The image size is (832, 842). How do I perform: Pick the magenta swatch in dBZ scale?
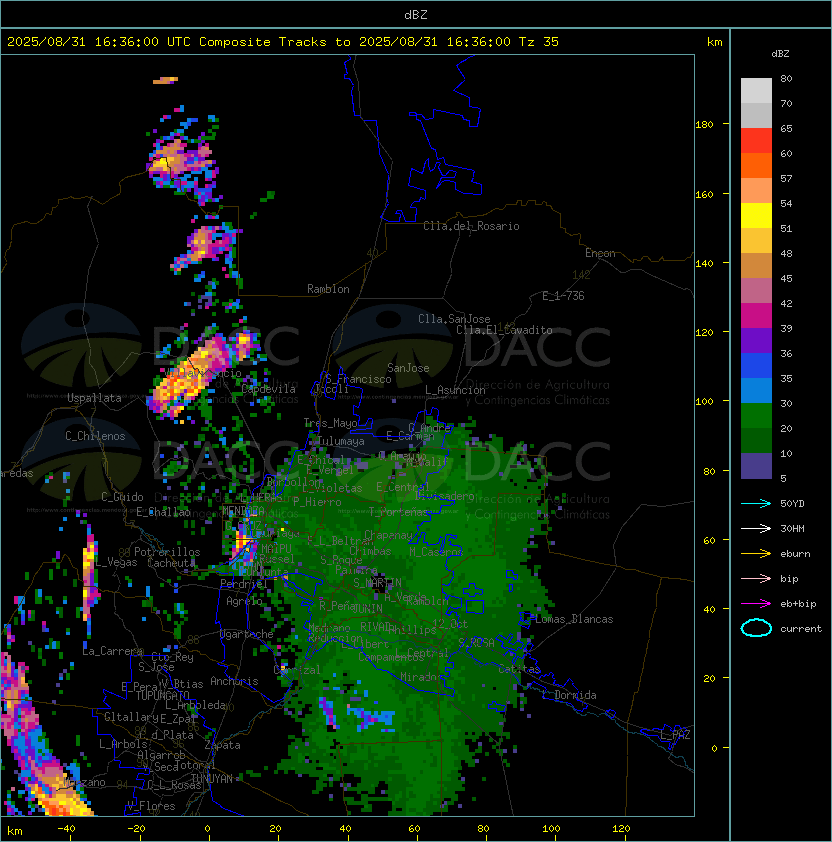pyautogui.click(x=756, y=315)
